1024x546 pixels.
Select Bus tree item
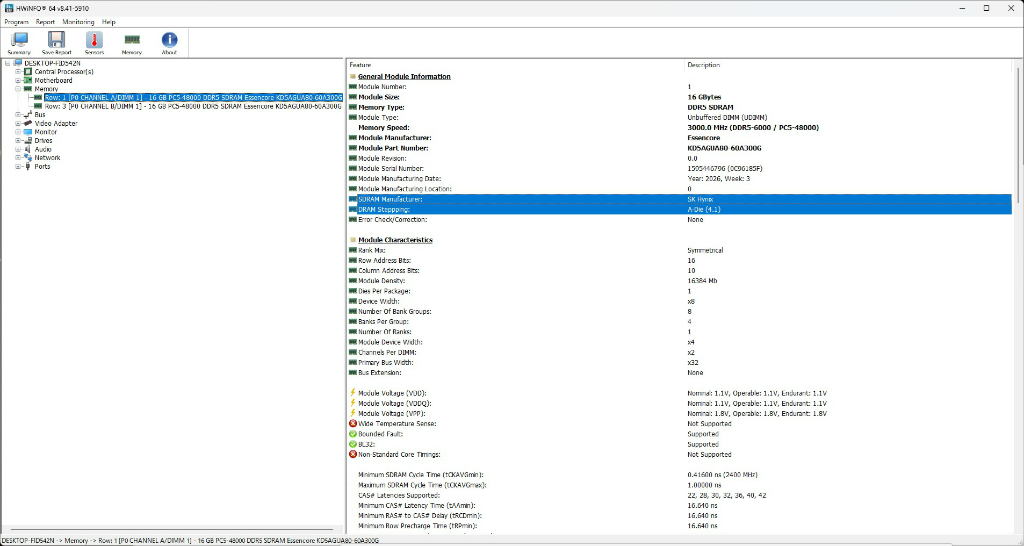(x=40, y=114)
